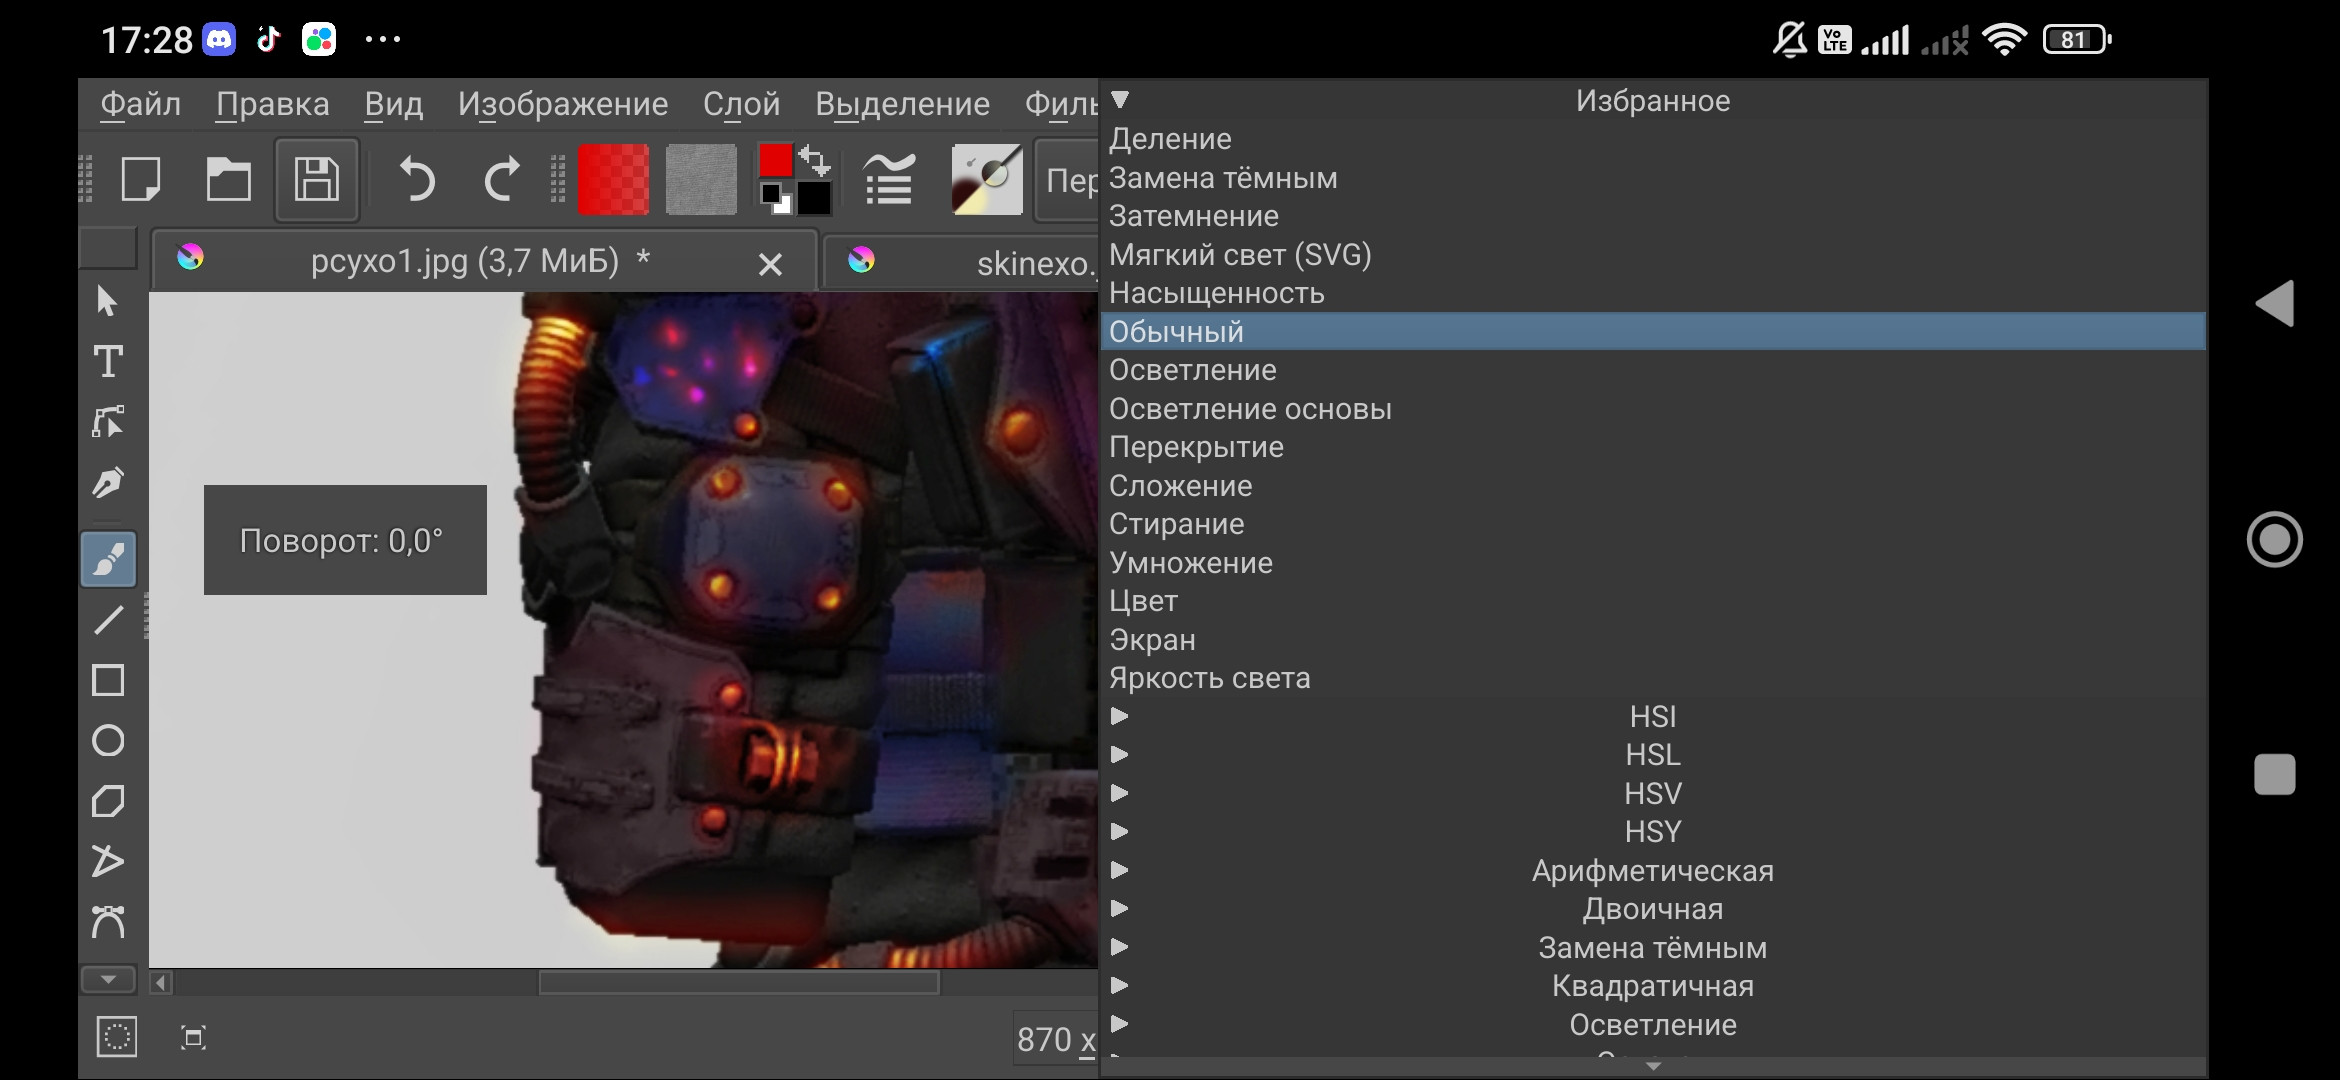Screen dimensions: 2340x1080
Task: Expand the HSY blend mode group
Action: pyautogui.click(x=1120, y=832)
